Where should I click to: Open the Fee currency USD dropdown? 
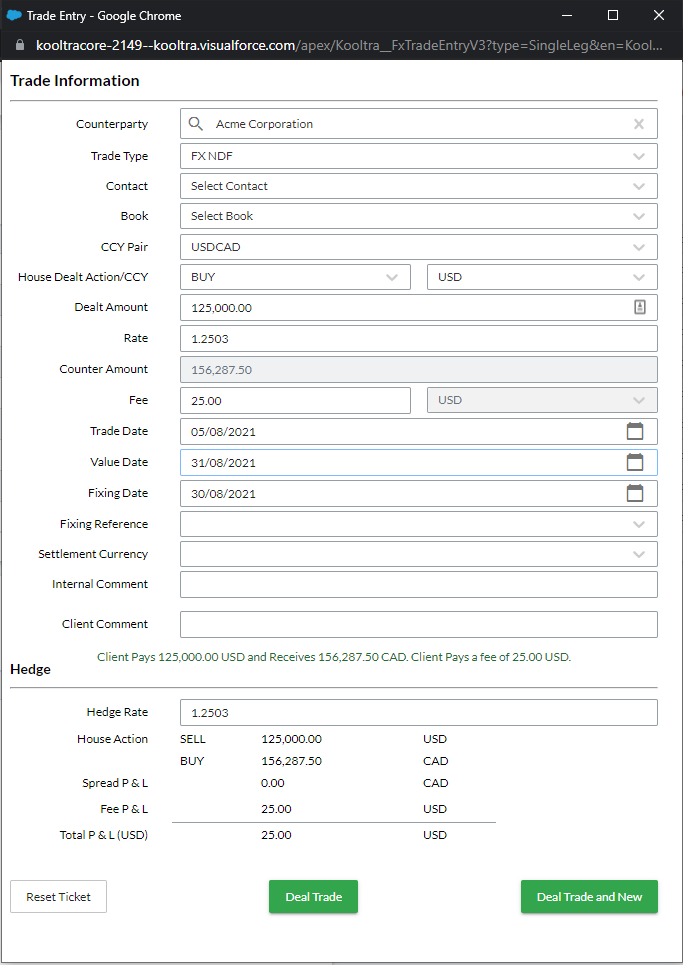(640, 399)
